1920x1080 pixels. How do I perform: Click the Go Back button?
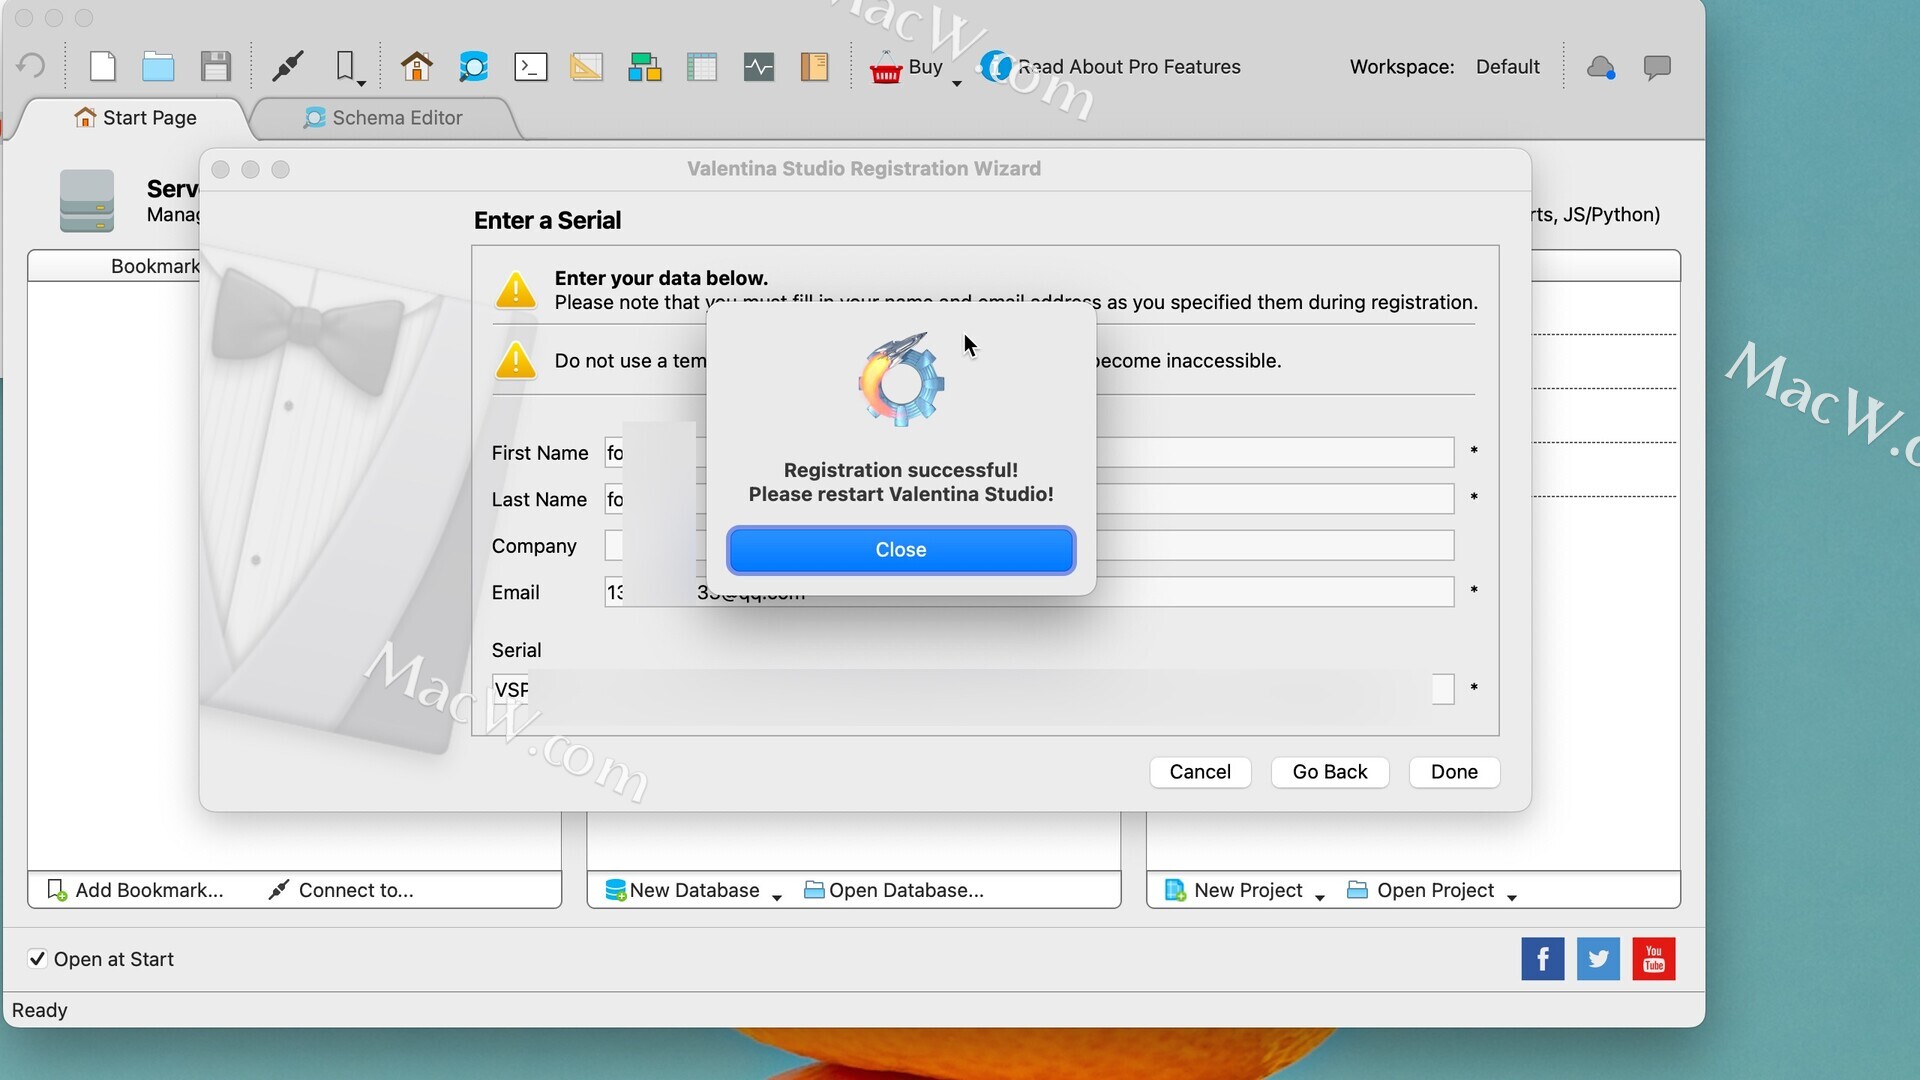pos(1330,772)
